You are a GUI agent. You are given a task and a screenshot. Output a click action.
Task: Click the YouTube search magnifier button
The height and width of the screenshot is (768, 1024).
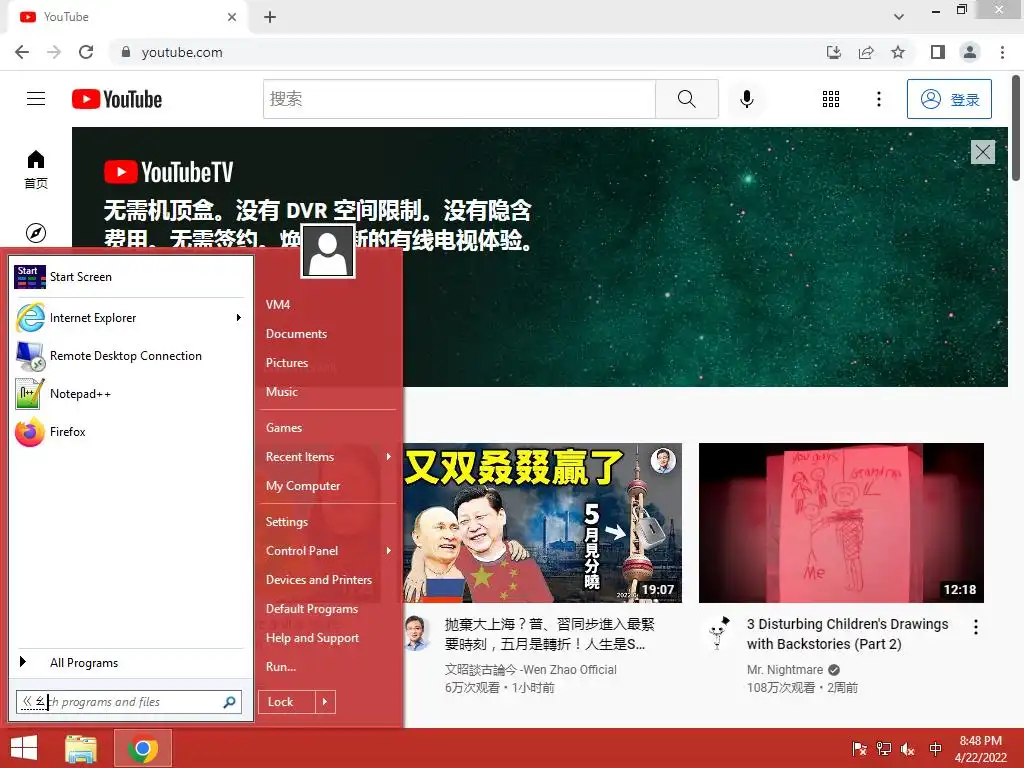(x=686, y=99)
